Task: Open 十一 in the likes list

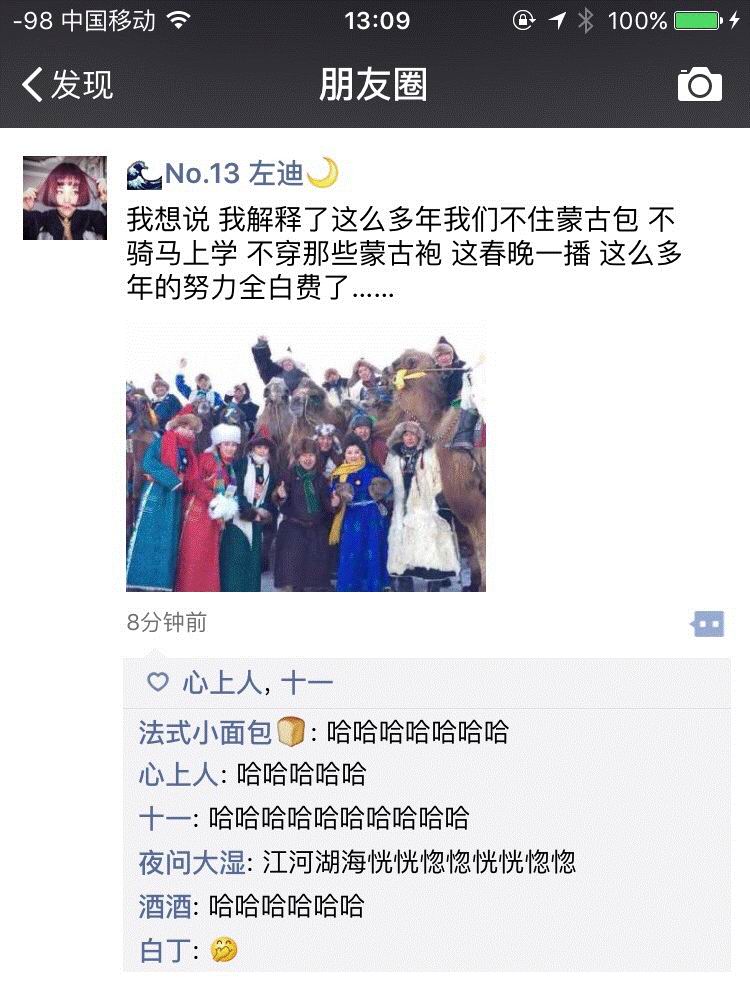Action: point(307,683)
